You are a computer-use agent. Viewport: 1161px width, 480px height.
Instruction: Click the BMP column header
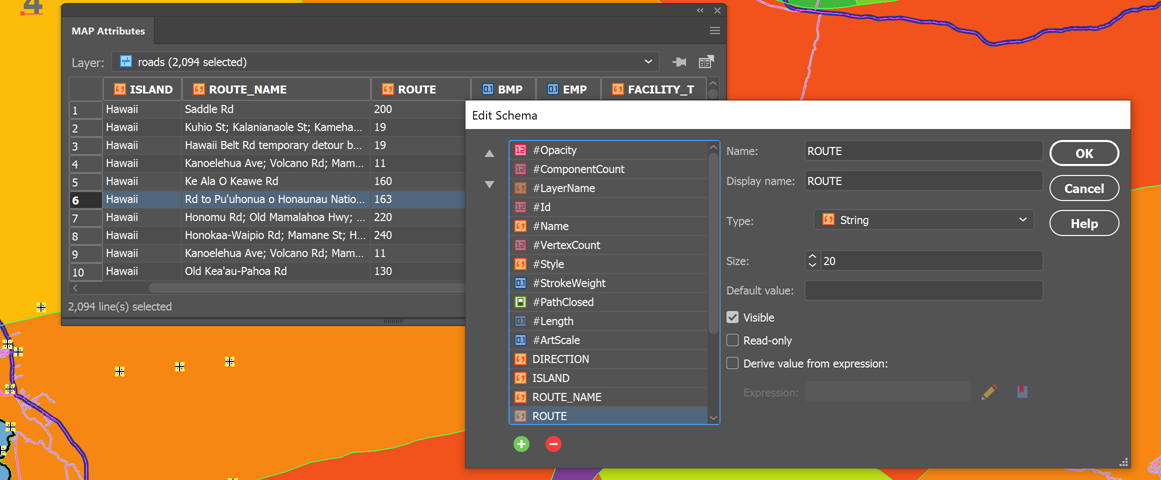click(503, 90)
